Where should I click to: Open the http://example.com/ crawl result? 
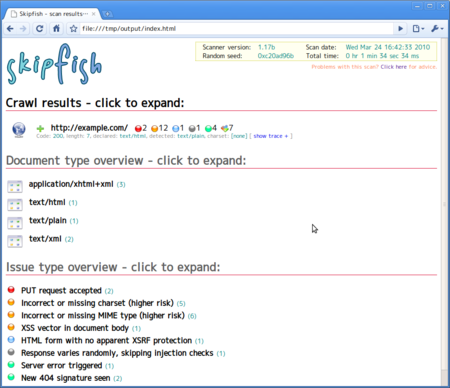(89, 128)
